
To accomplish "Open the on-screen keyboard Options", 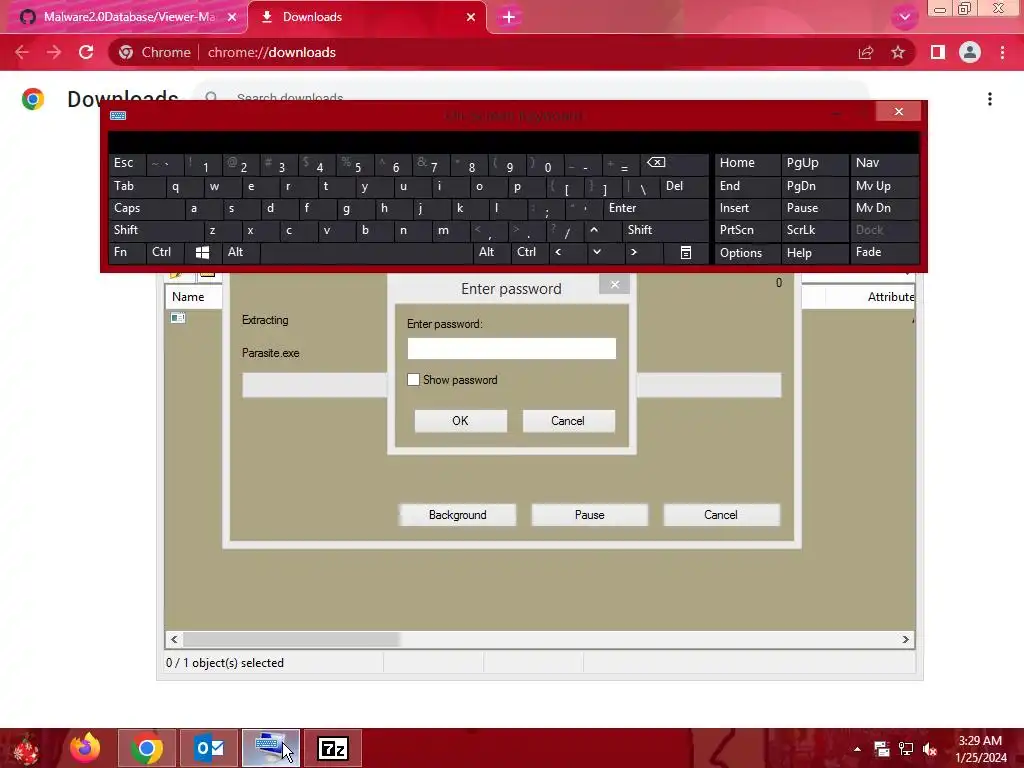I will click(x=747, y=252).
